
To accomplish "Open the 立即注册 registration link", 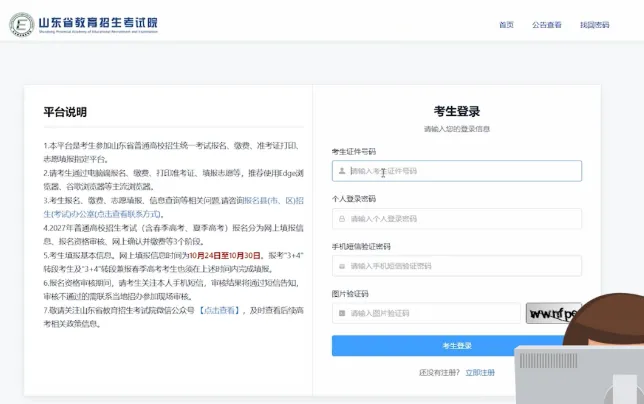I will pos(480,372).
